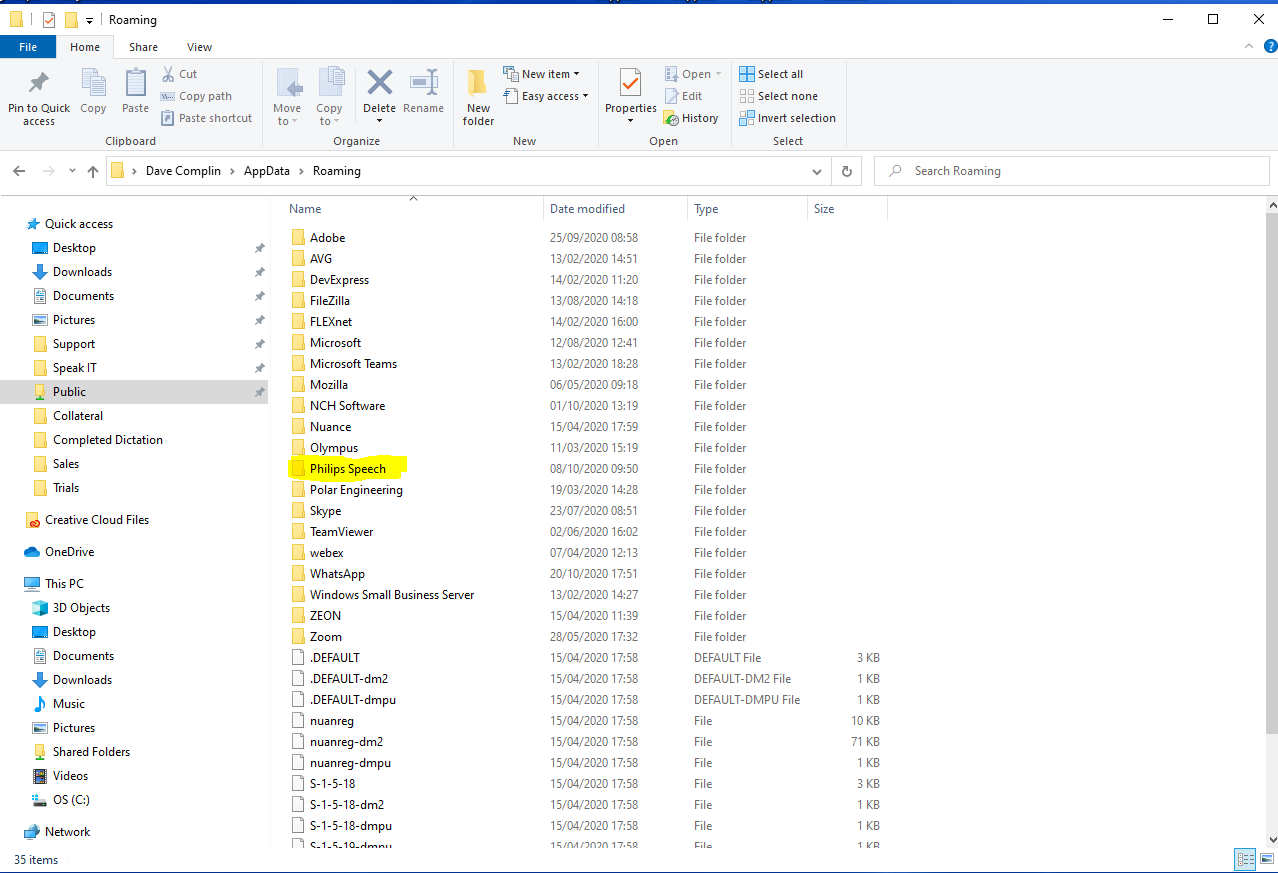Image resolution: width=1278 pixels, height=873 pixels.
Task: Click the Search Roaming input field
Action: [x=1070, y=171]
